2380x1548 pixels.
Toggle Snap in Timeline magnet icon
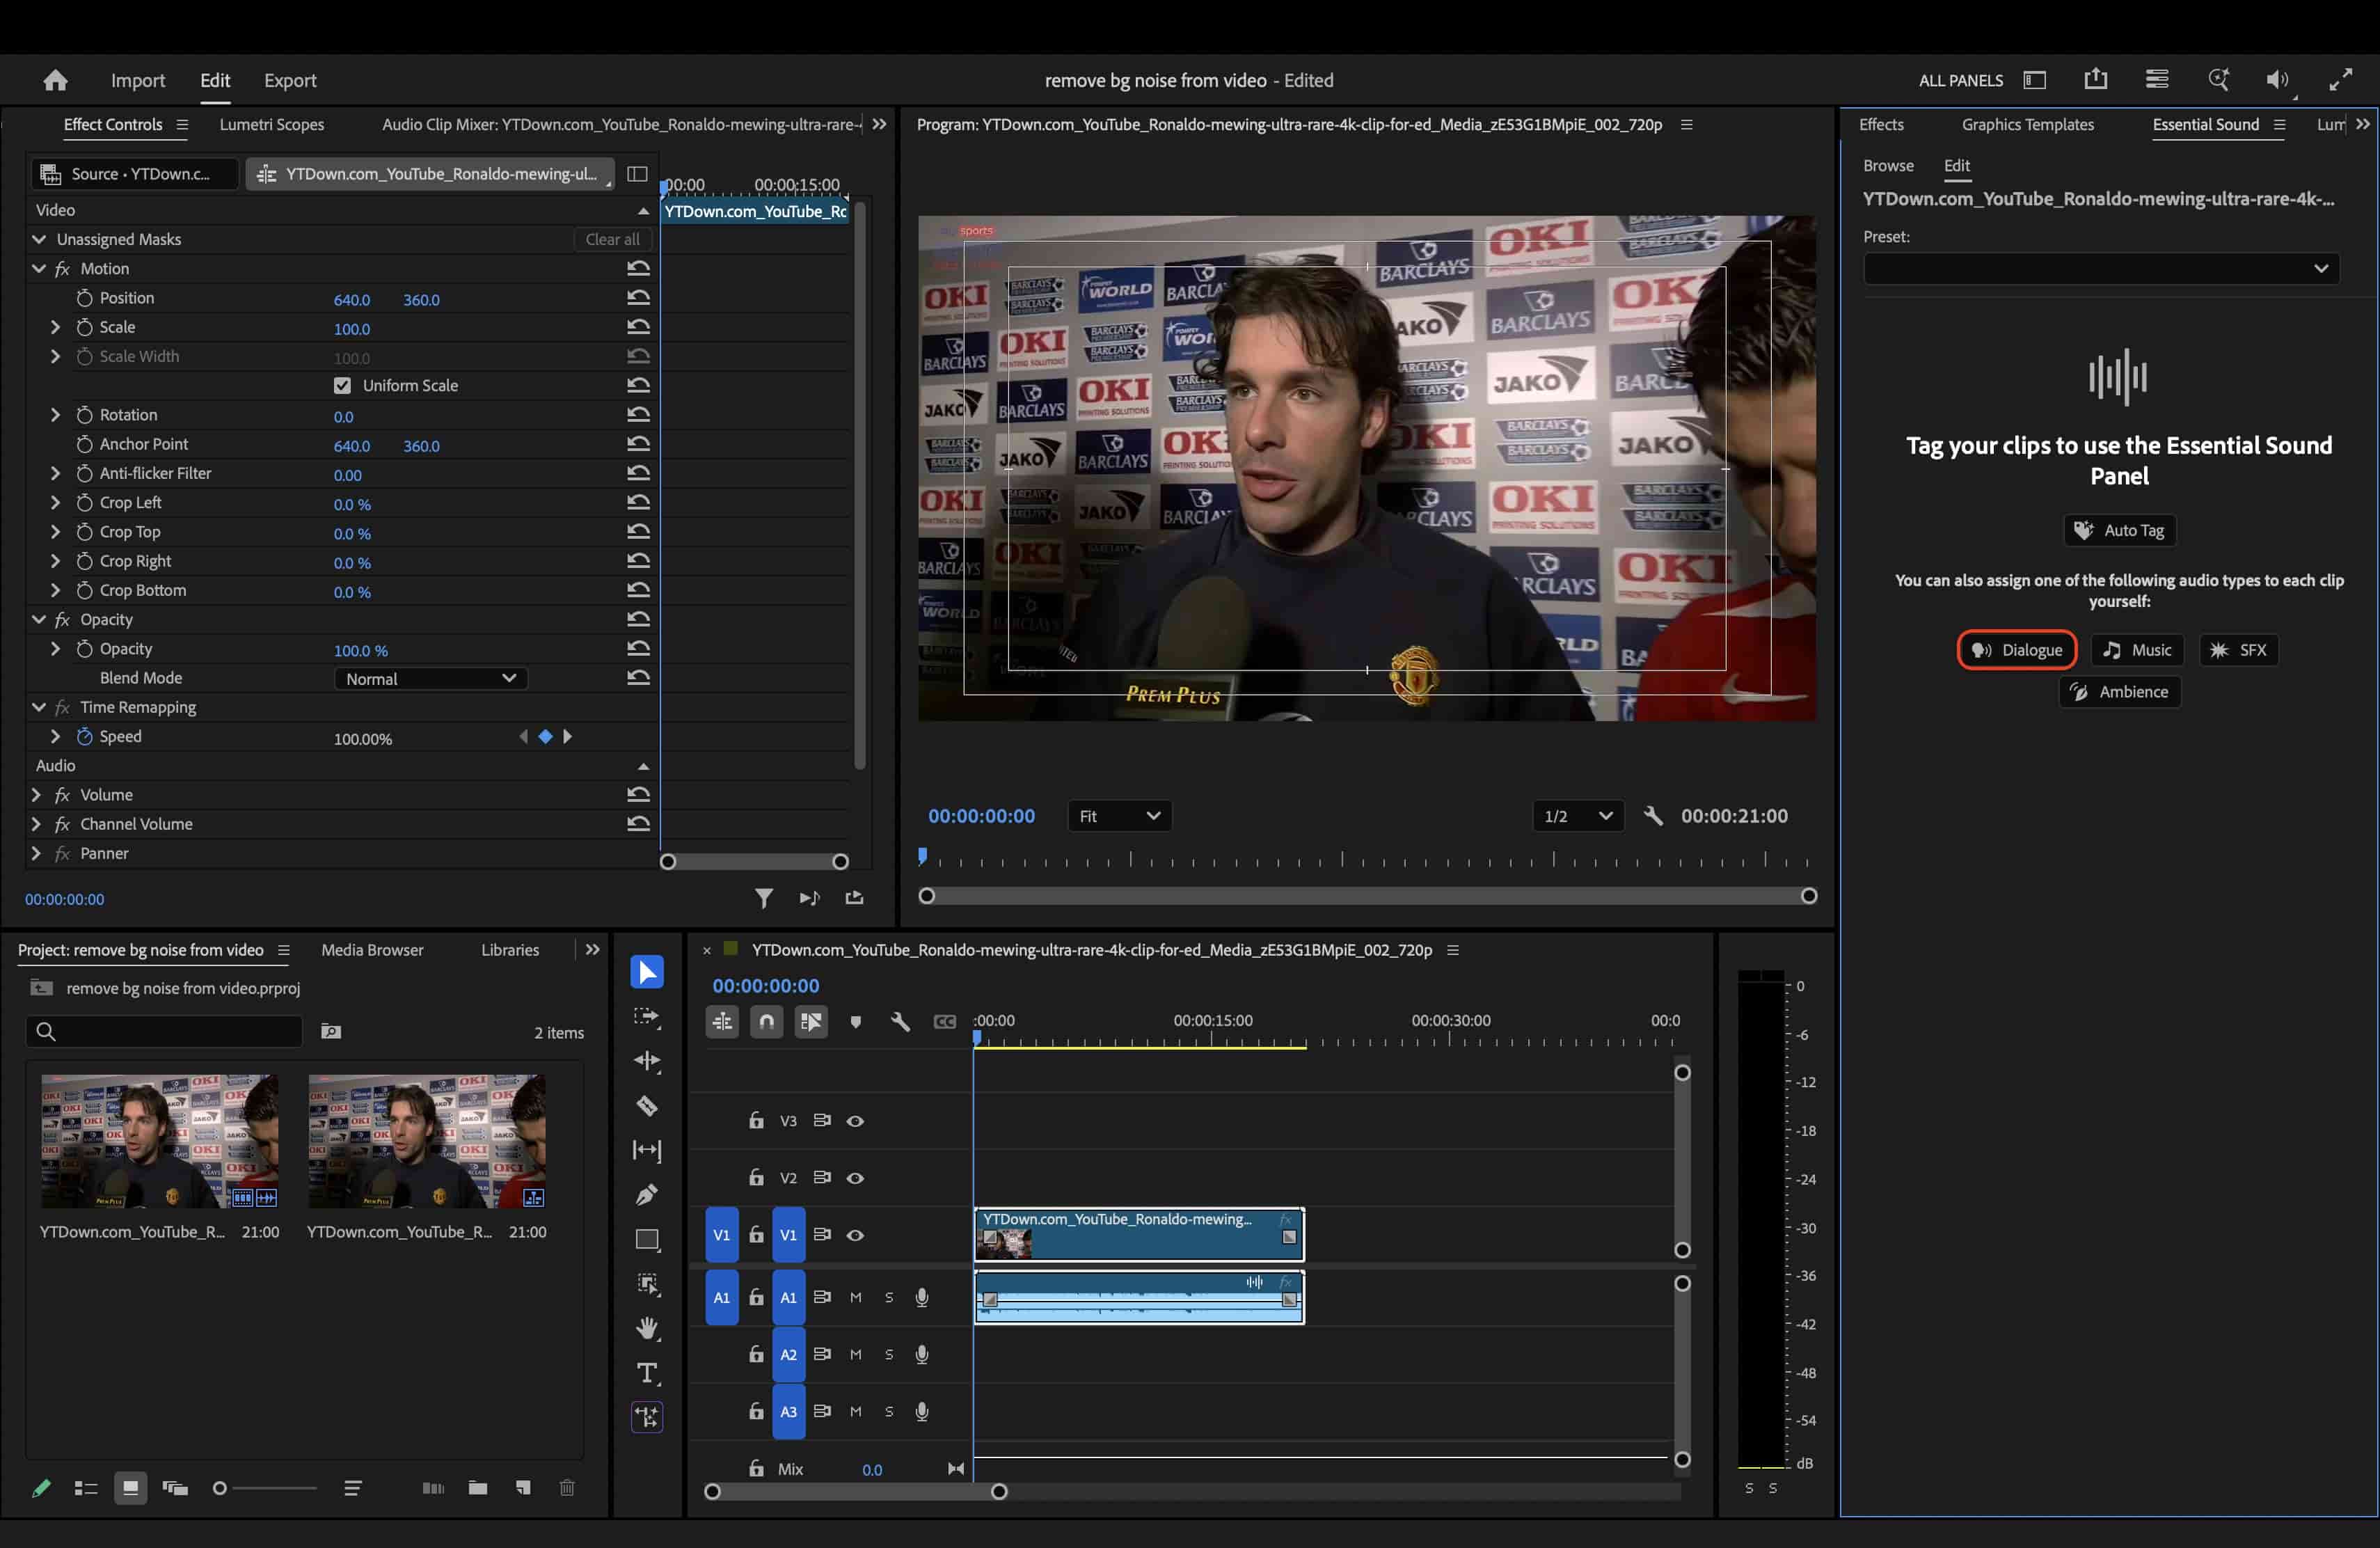pyautogui.click(x=767, y=1021)
